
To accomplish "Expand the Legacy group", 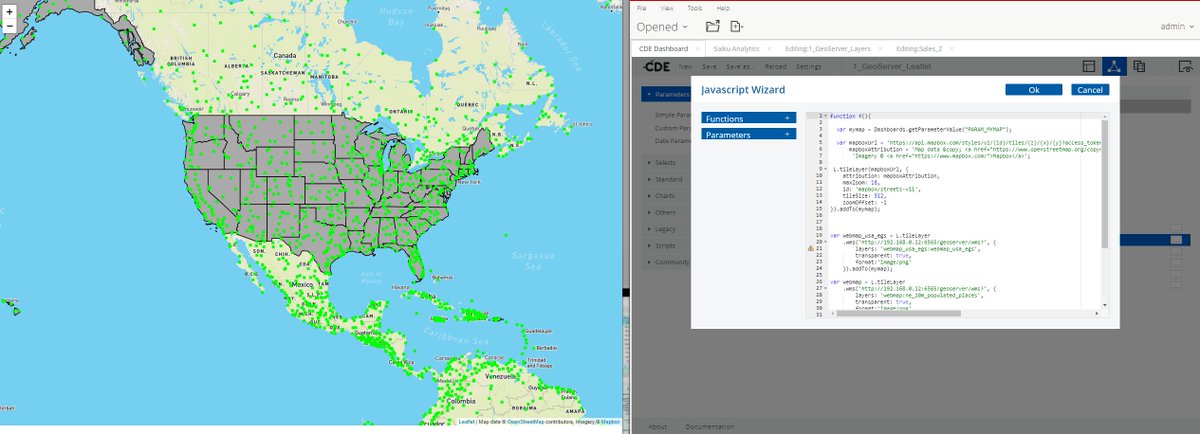I will (x=666, y=229).
